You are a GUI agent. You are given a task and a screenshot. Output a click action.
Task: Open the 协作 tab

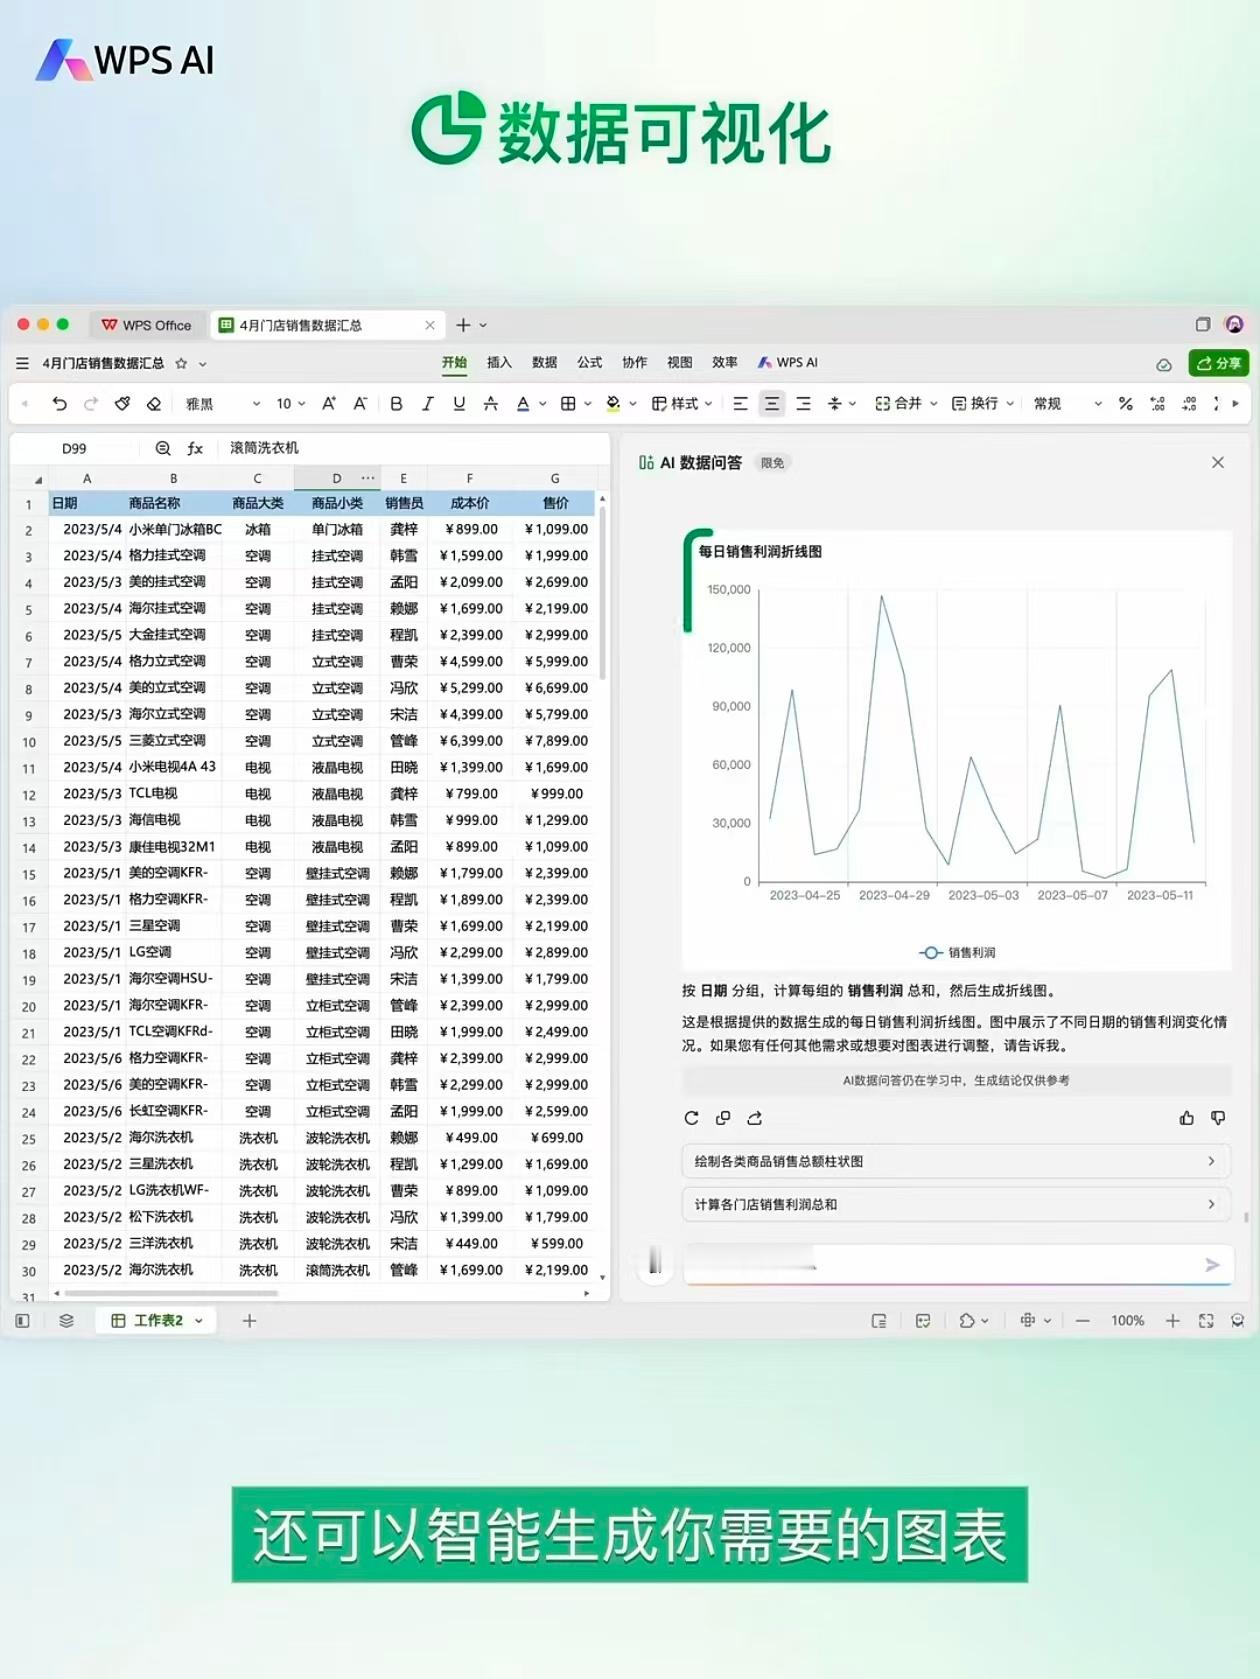pos(635,362)
